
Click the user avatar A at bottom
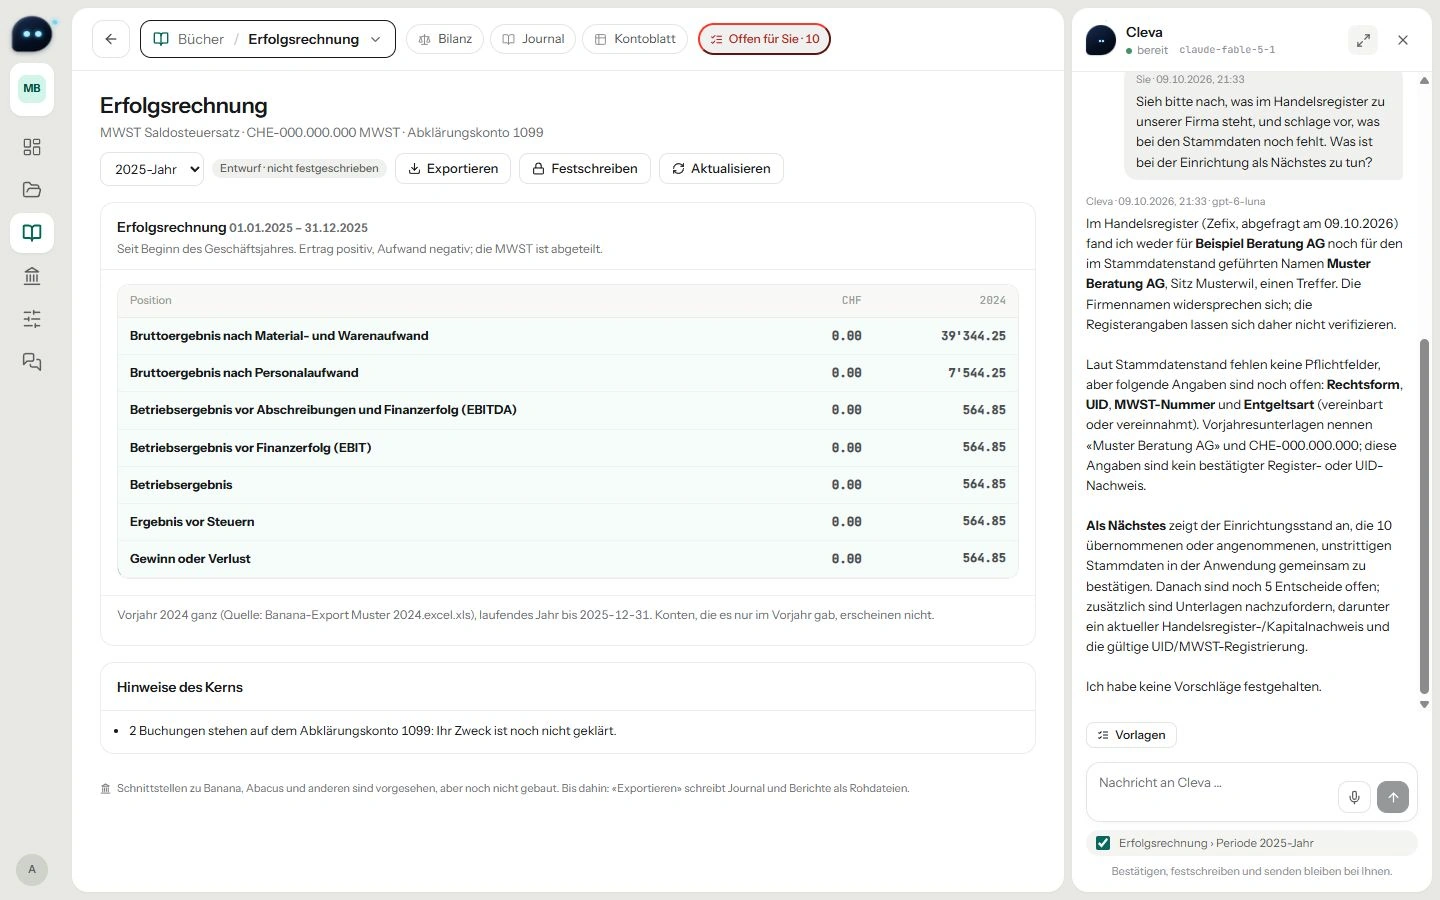click(32, 869)
